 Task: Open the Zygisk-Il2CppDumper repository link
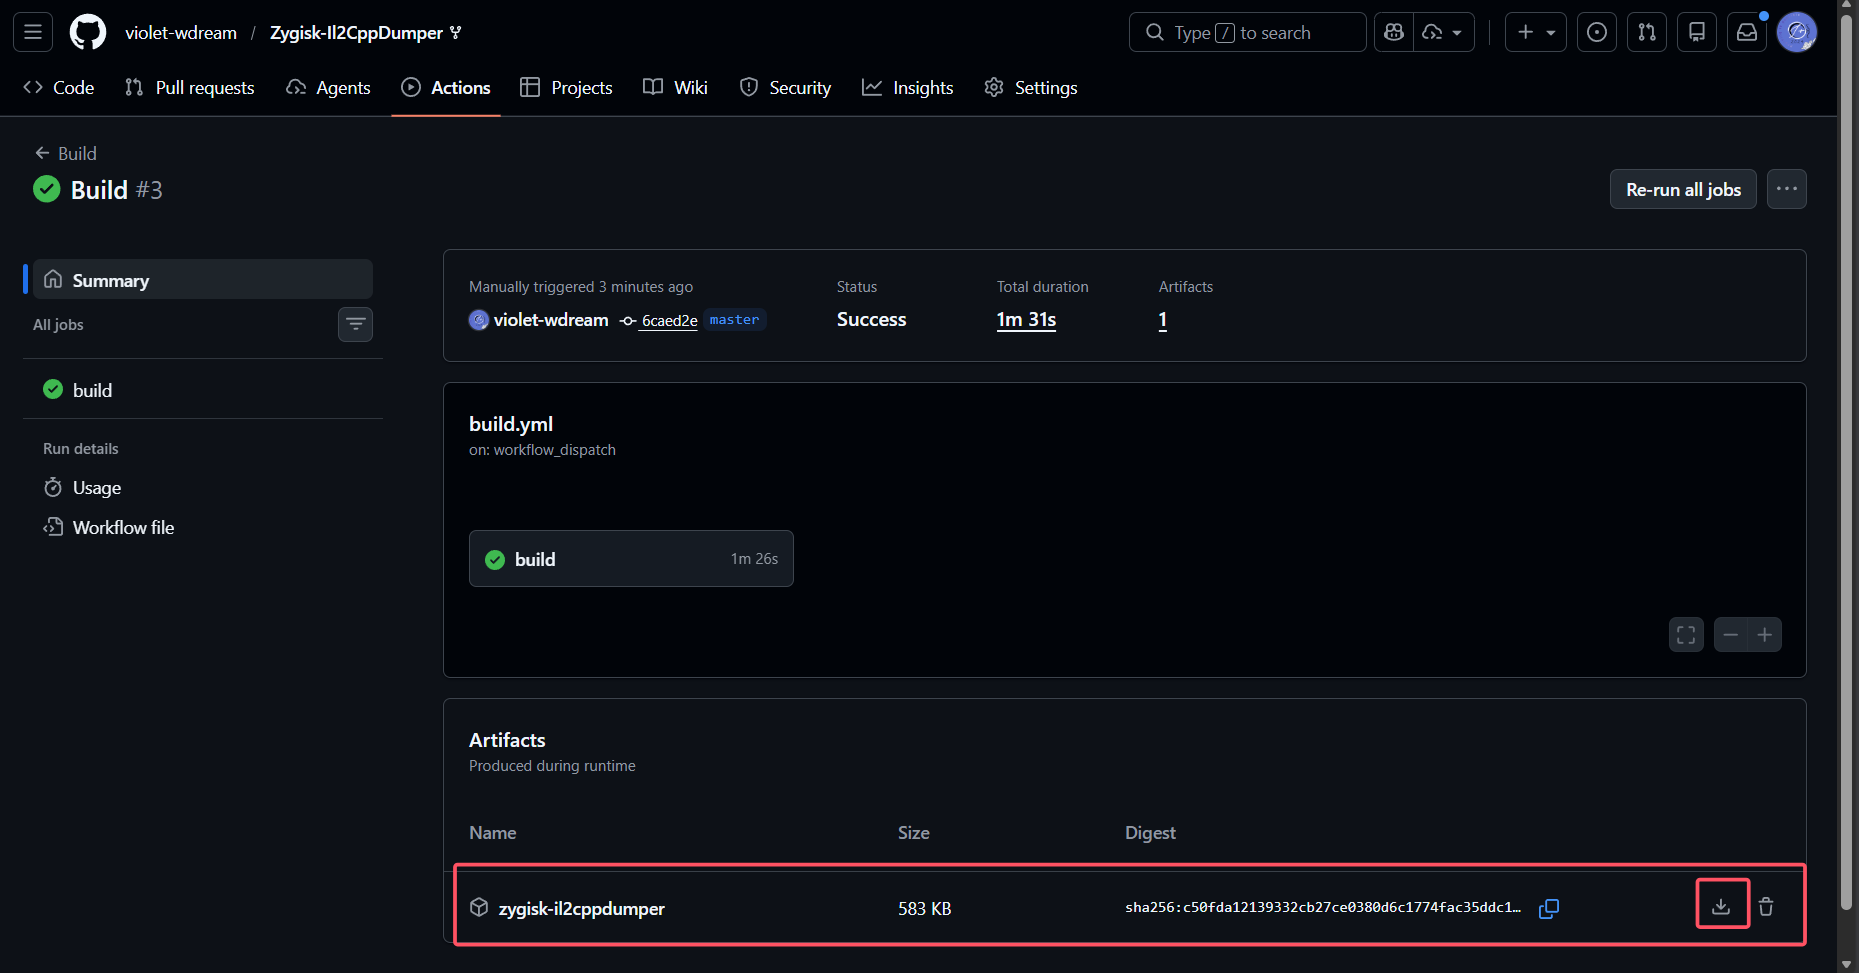click(356, 33)
